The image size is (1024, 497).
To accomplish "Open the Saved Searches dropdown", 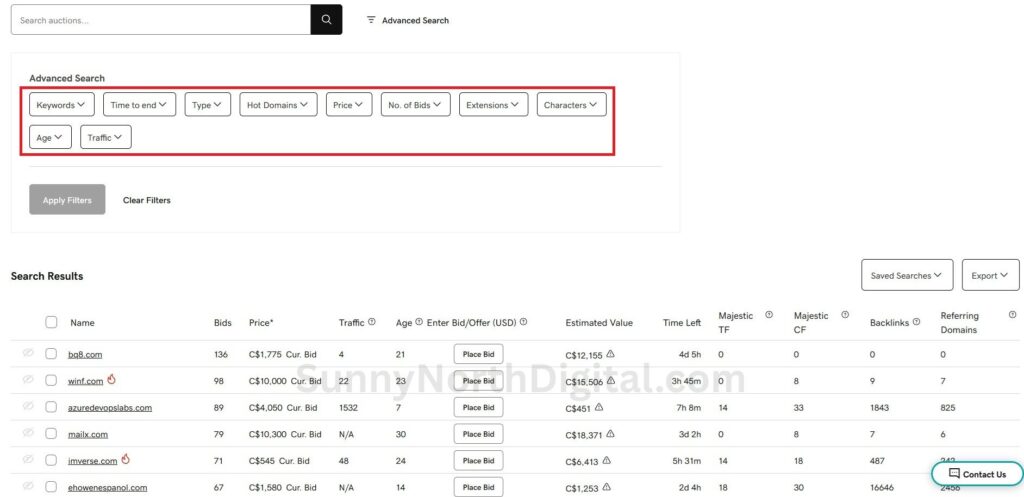I will (x=907, y=275).
